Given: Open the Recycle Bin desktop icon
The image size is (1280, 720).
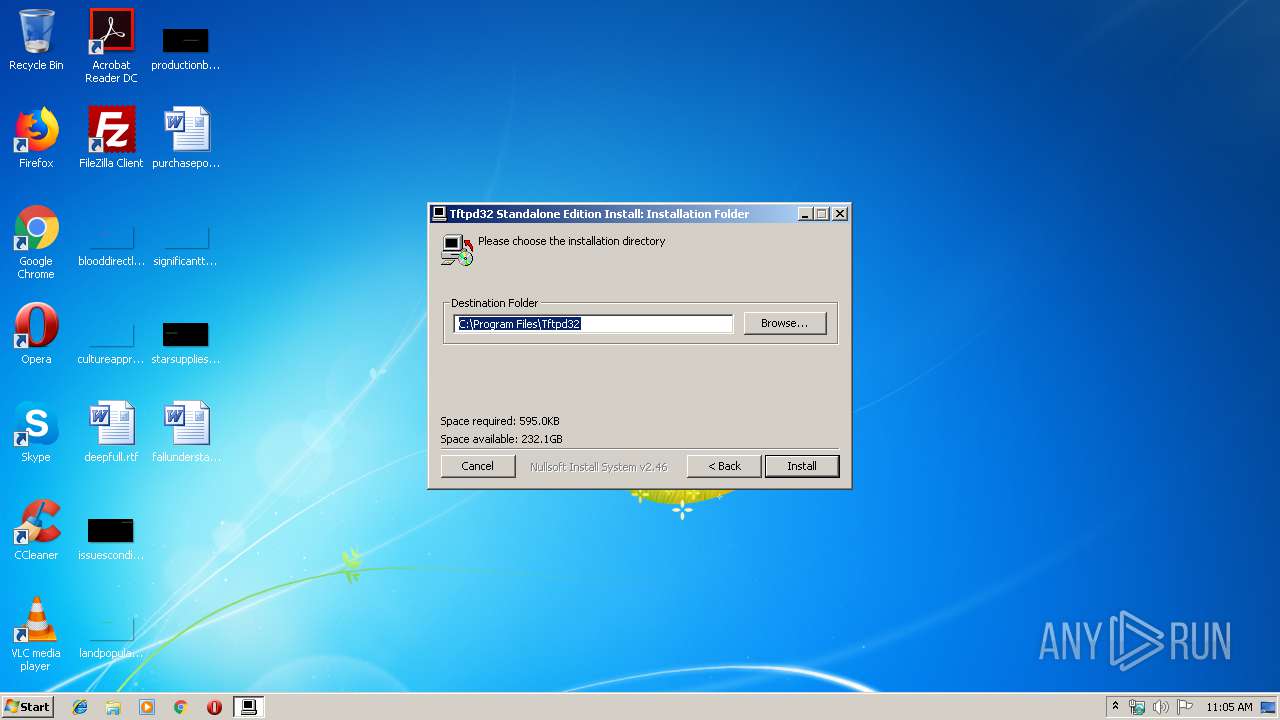Looking at the screenshot, I should [36, 40].
